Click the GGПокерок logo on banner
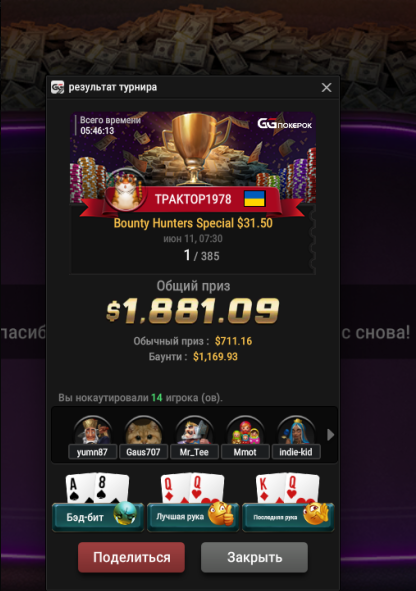 [284, 124]
